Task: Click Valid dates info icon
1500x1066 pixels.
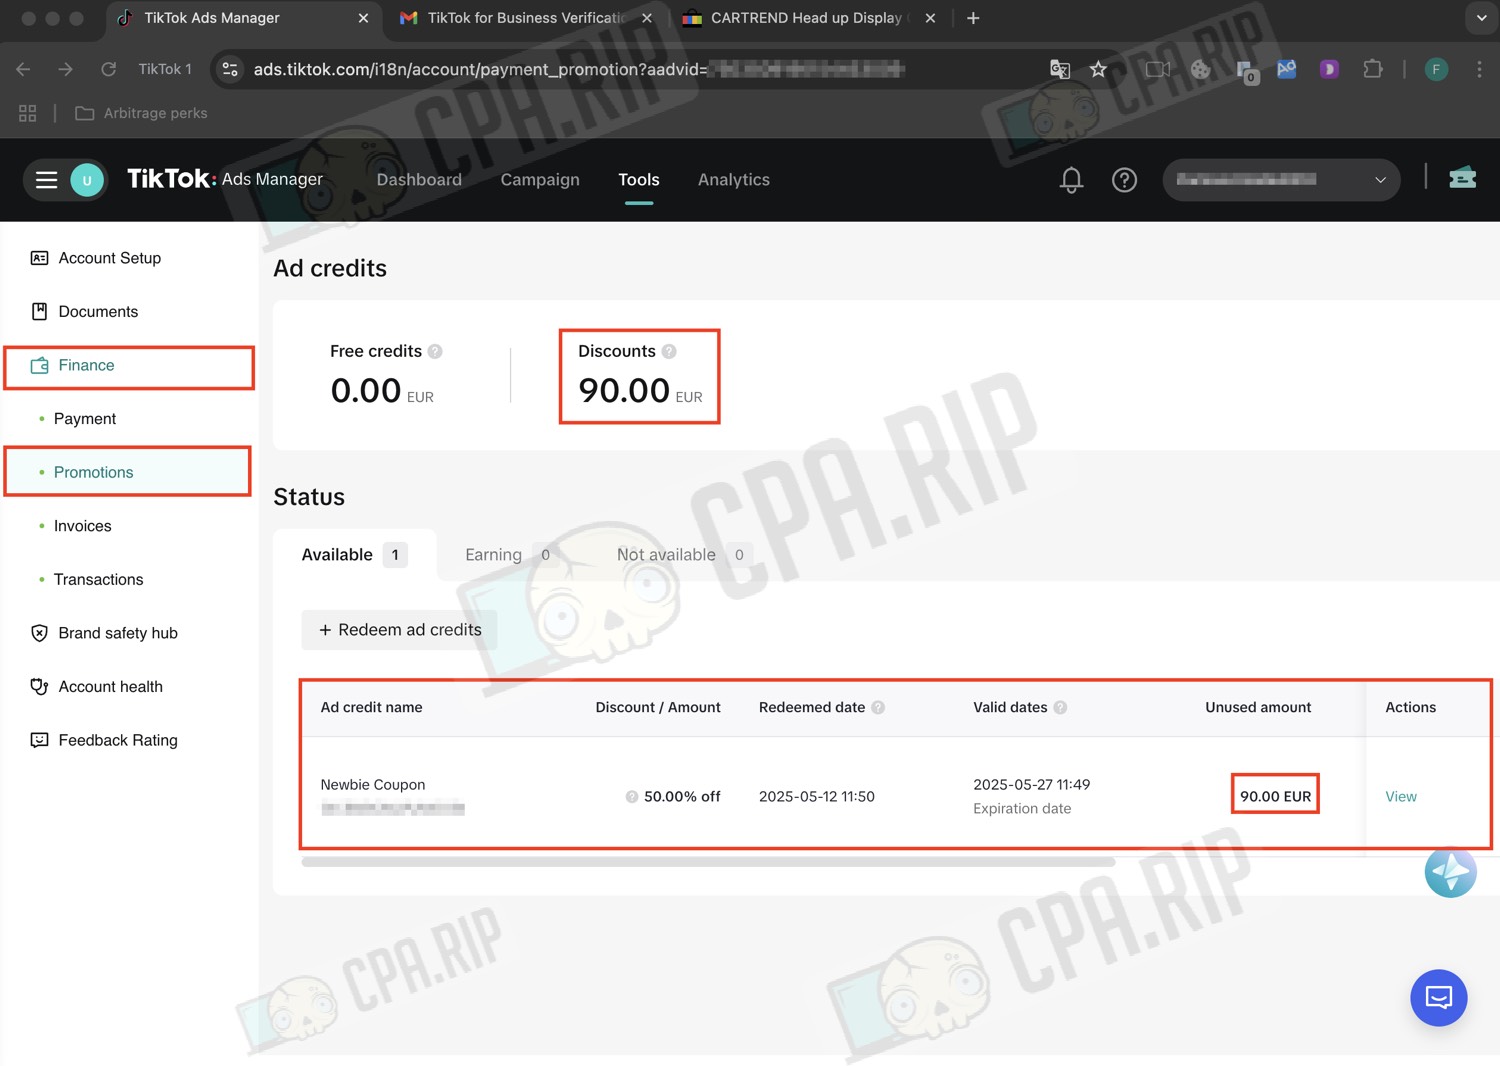Action: [1060, 707]
